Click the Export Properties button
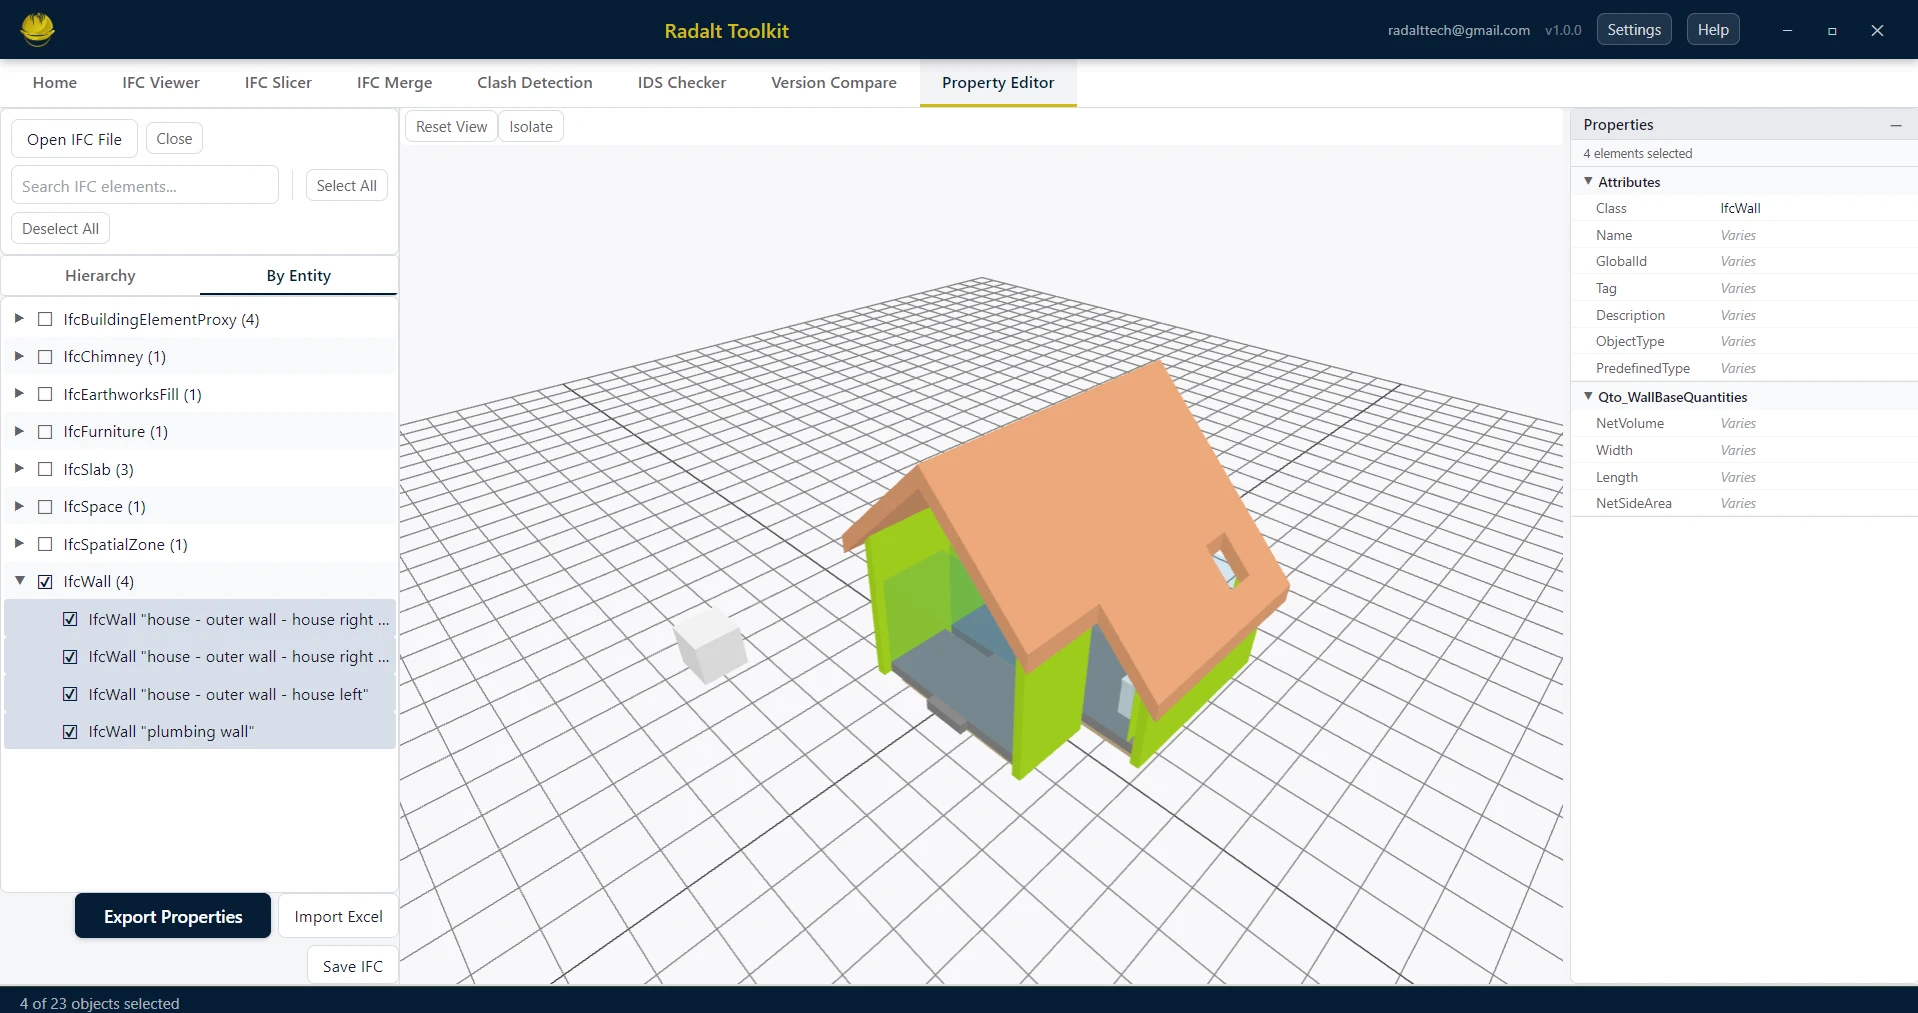This screenshot has height=1013, width=1918. click(172, 915)
